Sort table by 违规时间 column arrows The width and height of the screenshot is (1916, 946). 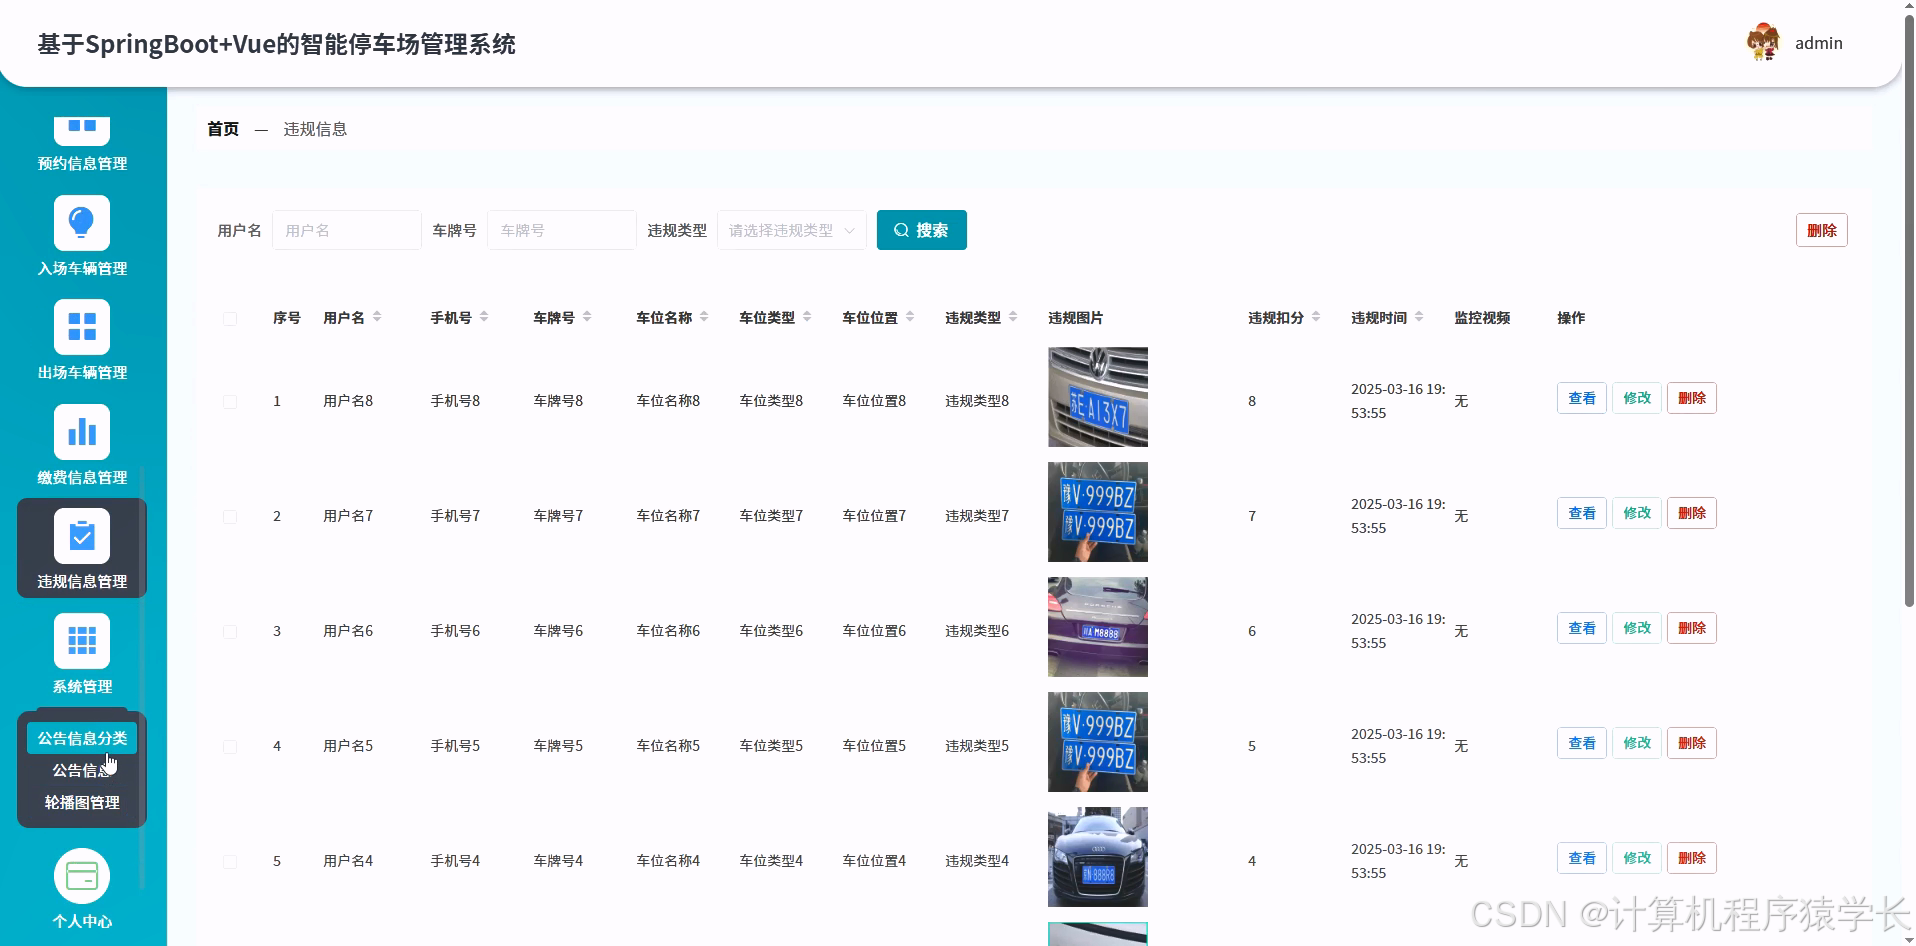pyautogui.click(x=1419, y=317)
